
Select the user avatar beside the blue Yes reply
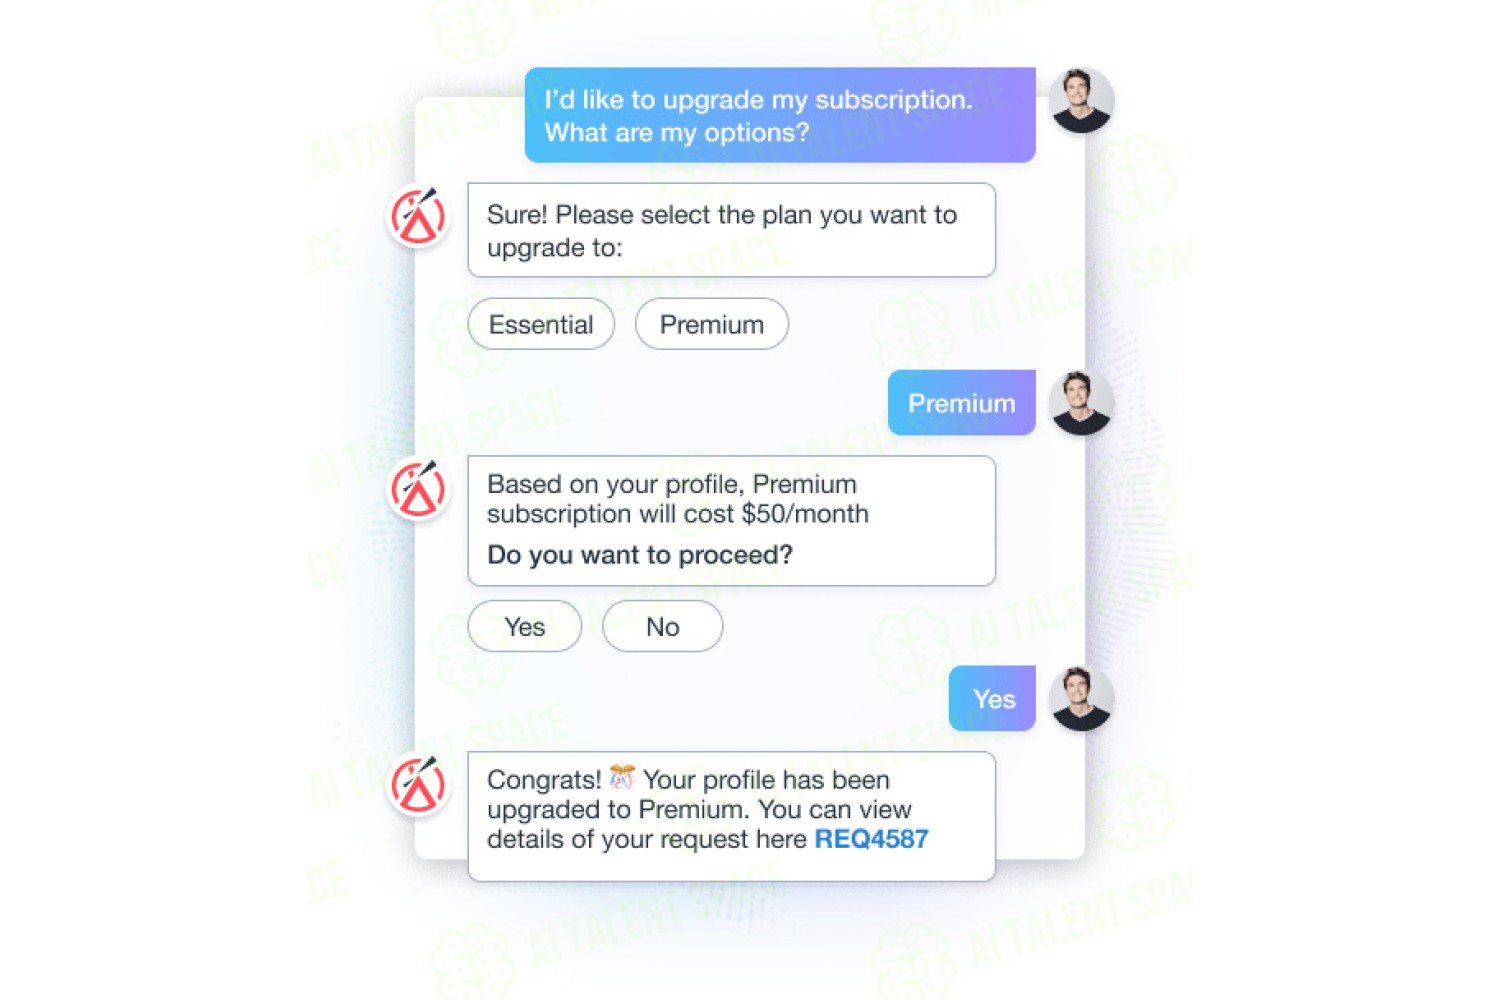pyautogui.click(x=1082, y=699)
